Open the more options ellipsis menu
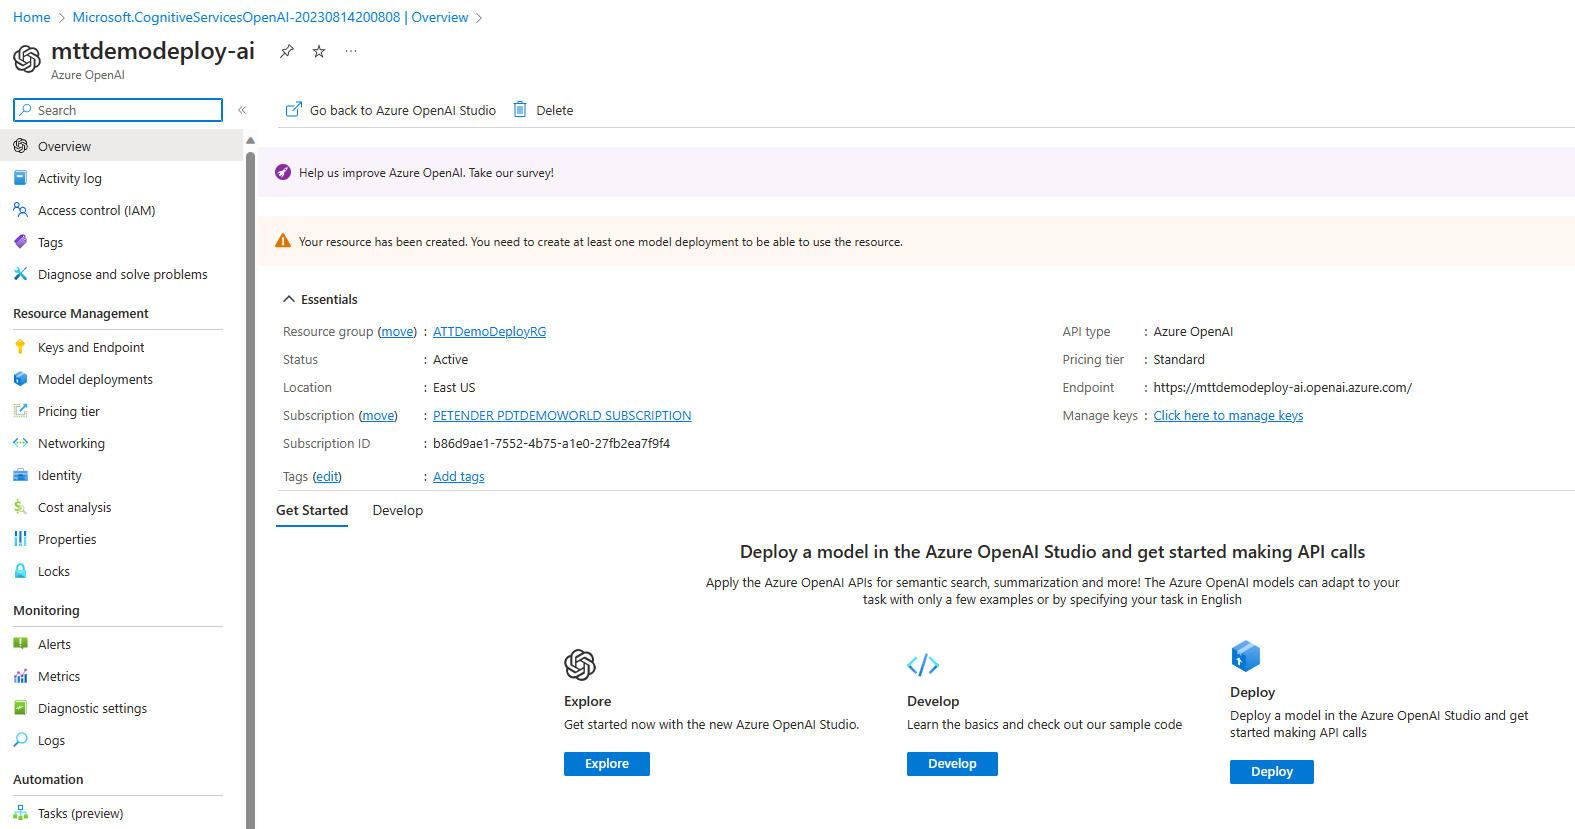This screenshot has width=1575, height=829. 351,51
